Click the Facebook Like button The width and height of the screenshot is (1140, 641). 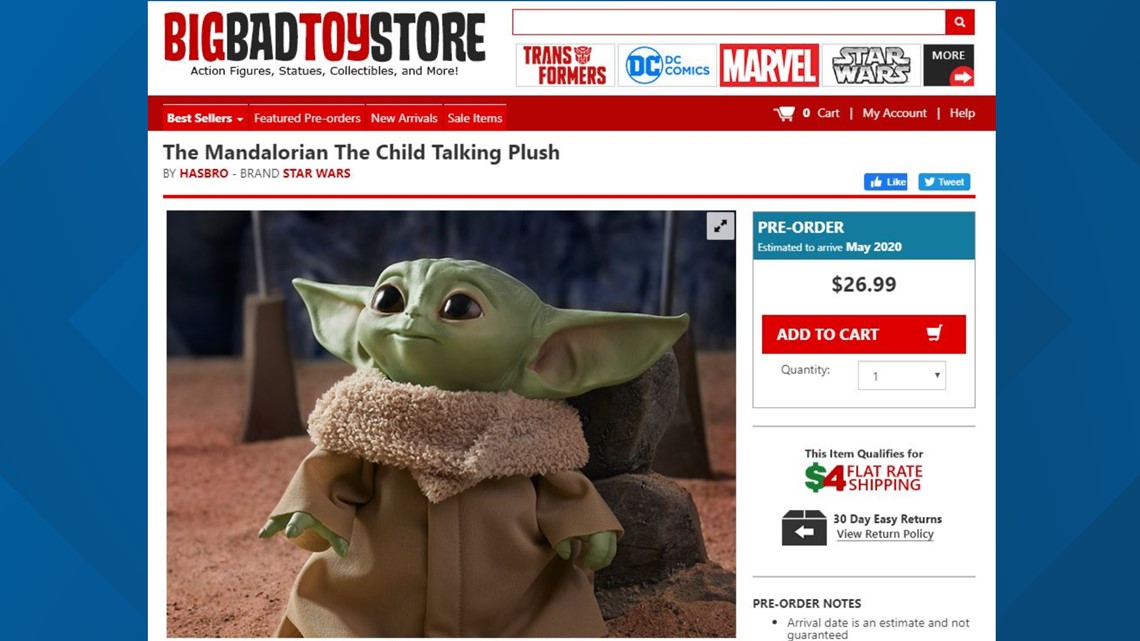[886, 182]
